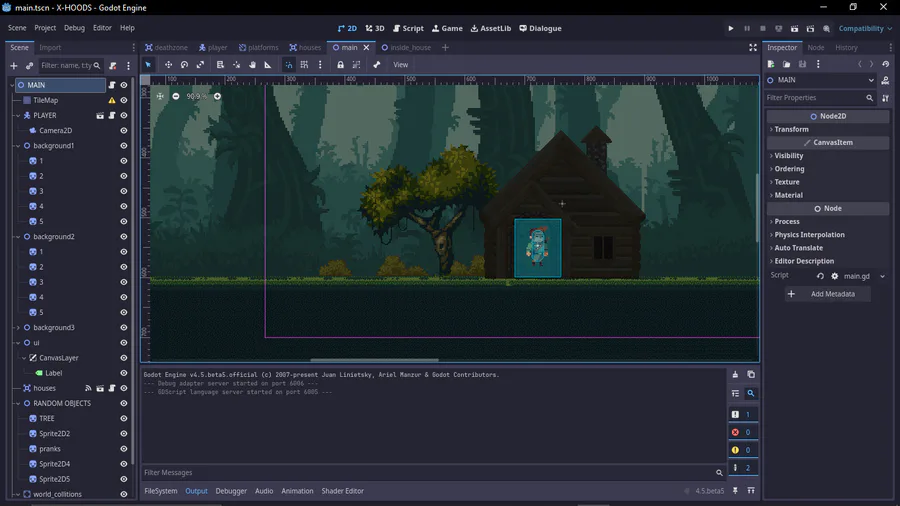Collapse the RANDOM OBJECTS node tree
This screenshot has width=900, height=506.
click(18, 403)
